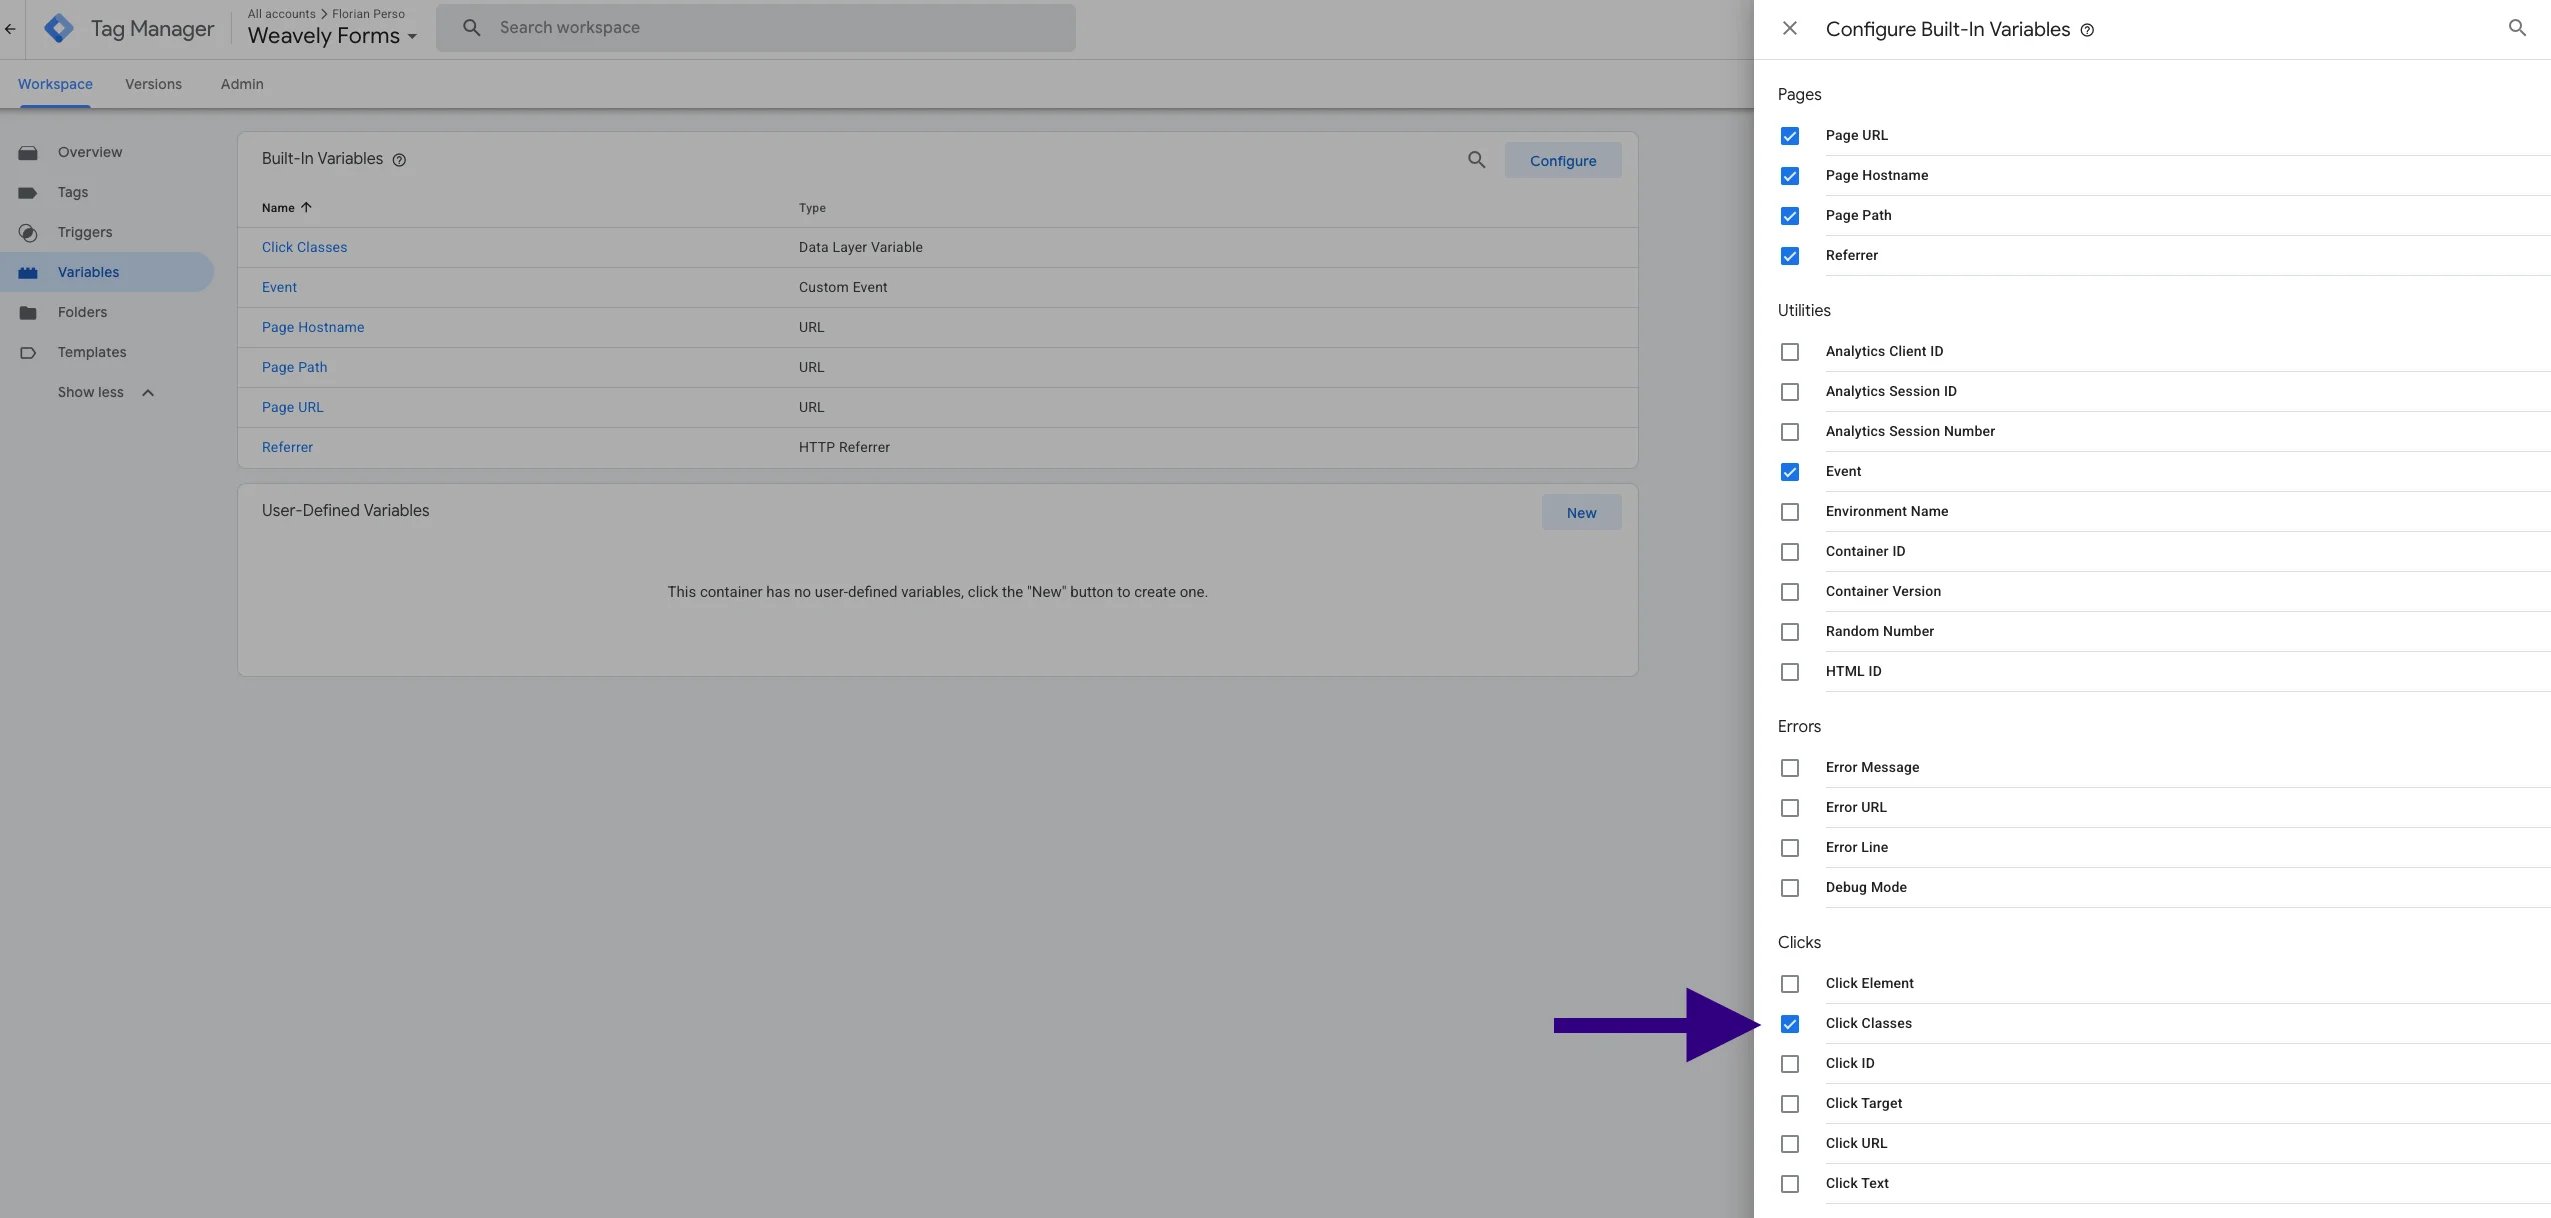This screenshot has height=1218, width=2551.
Task: Open the Referrer variable link in table
Action: (287, 447)
